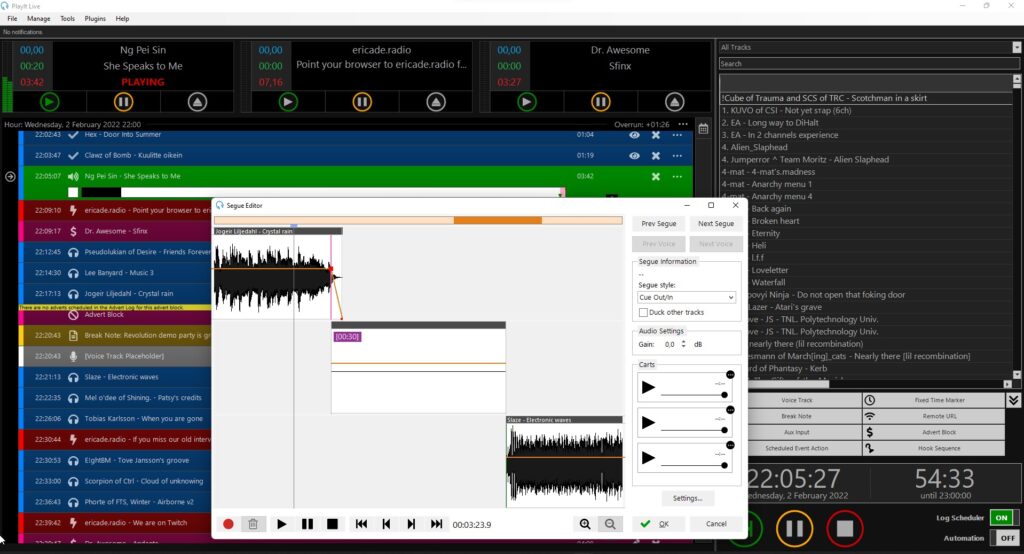Toggle eye icon on Hex - Door Into Summer
This screenshot has width=1024, height=554.
[x=634, y=135]
